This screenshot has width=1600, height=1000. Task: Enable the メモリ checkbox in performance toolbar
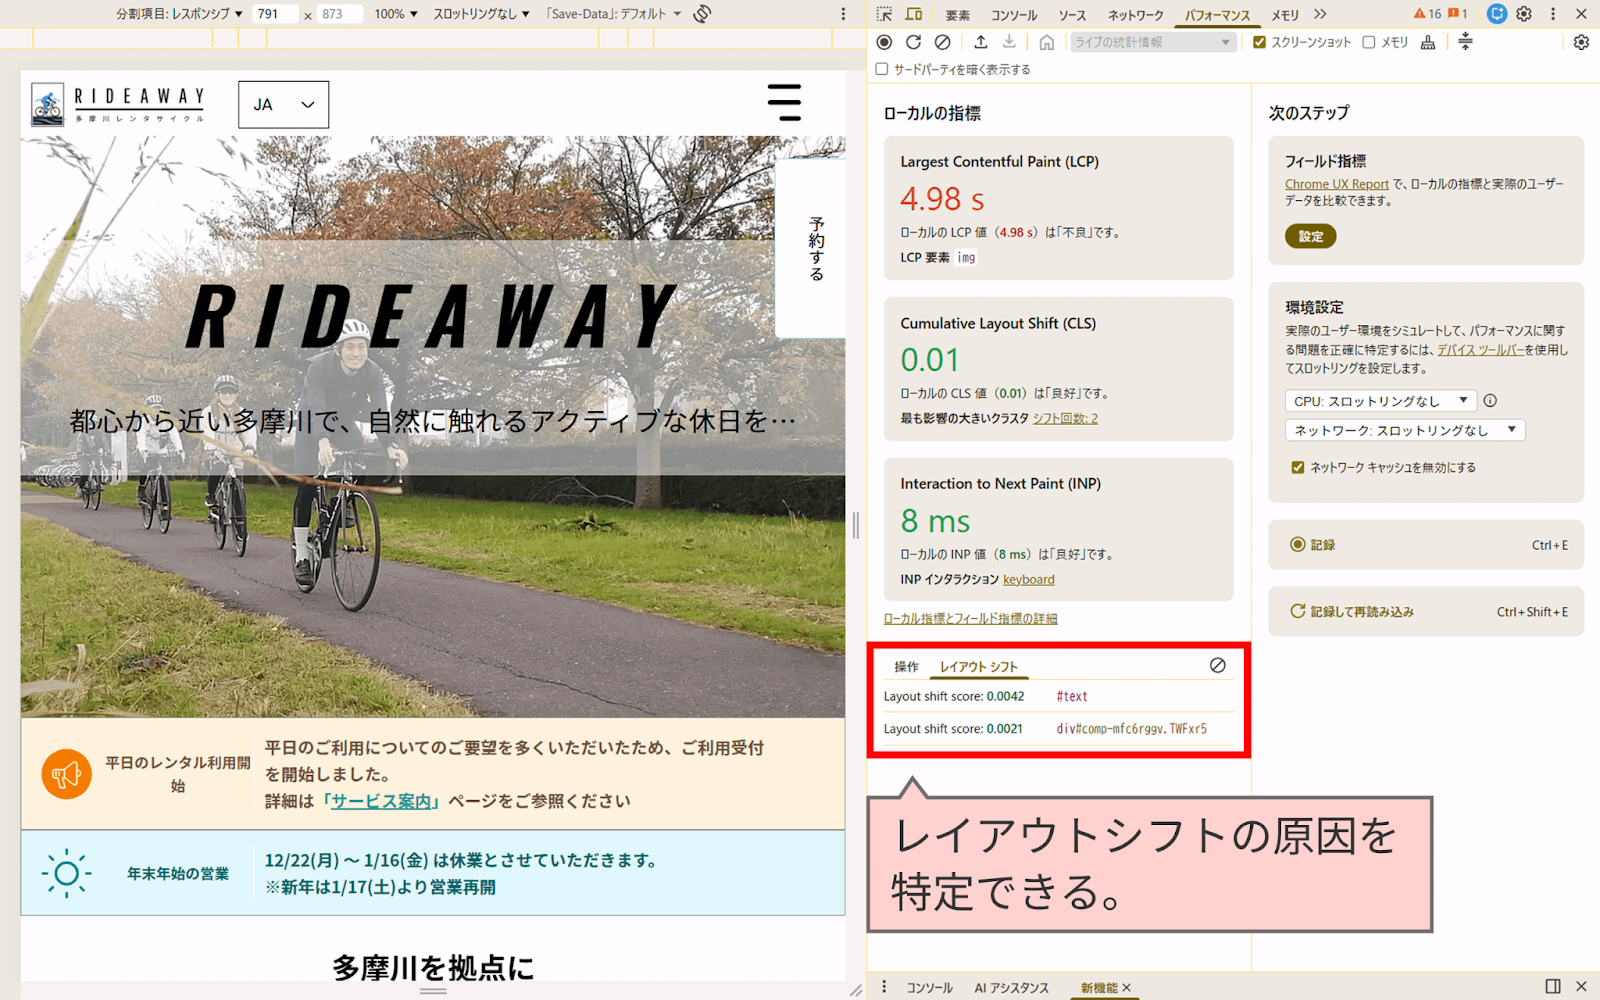pyautogui.click(x=1368, y=42)
